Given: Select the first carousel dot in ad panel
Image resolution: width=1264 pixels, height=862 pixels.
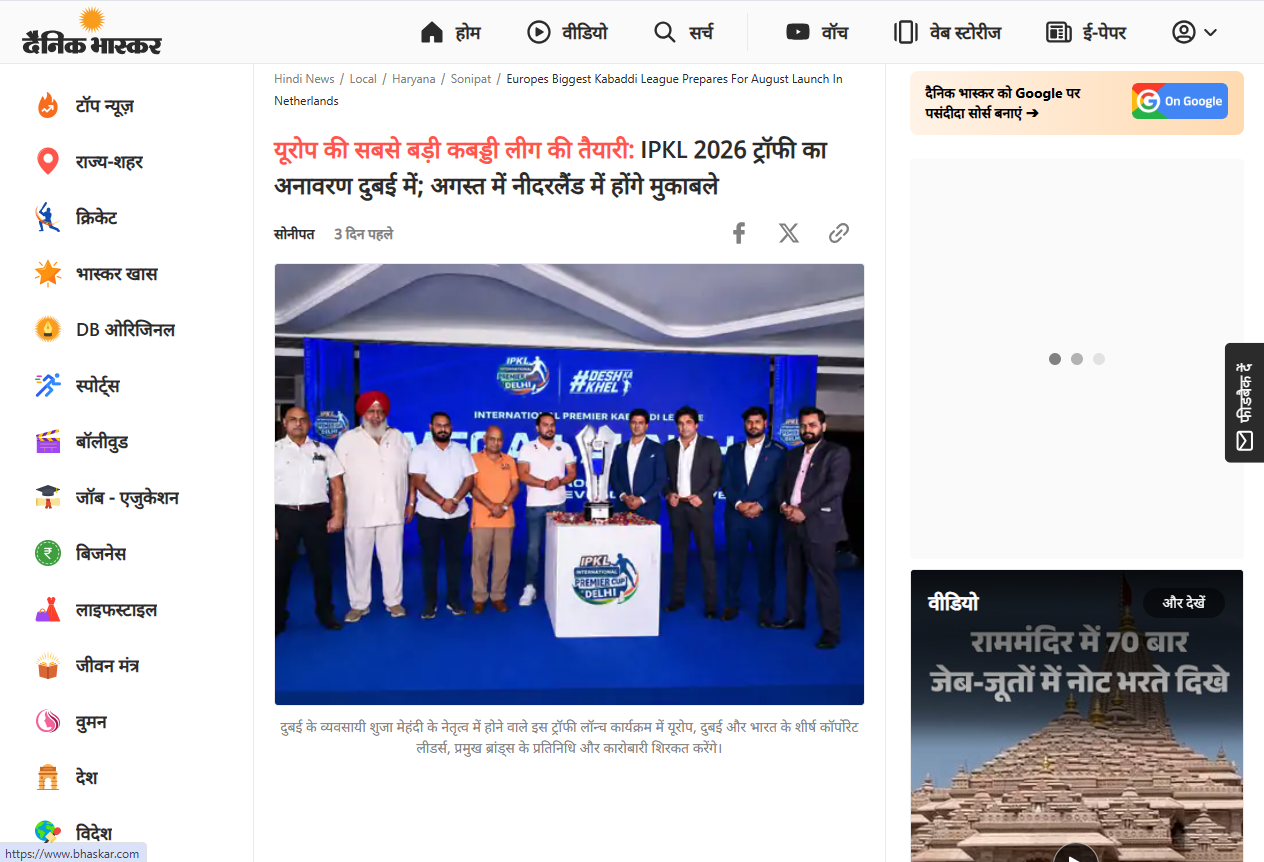Looking at the screenshot, I should (1055, 359).
